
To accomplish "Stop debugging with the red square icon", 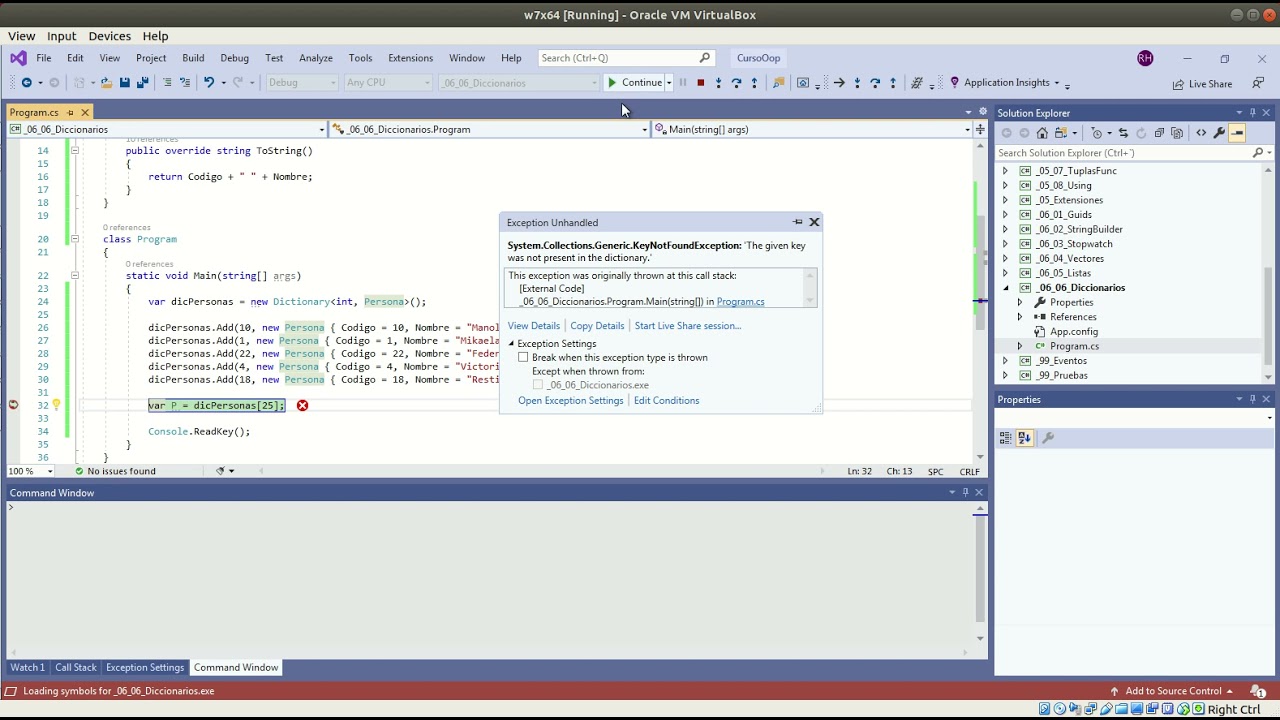I will point(700,83).
